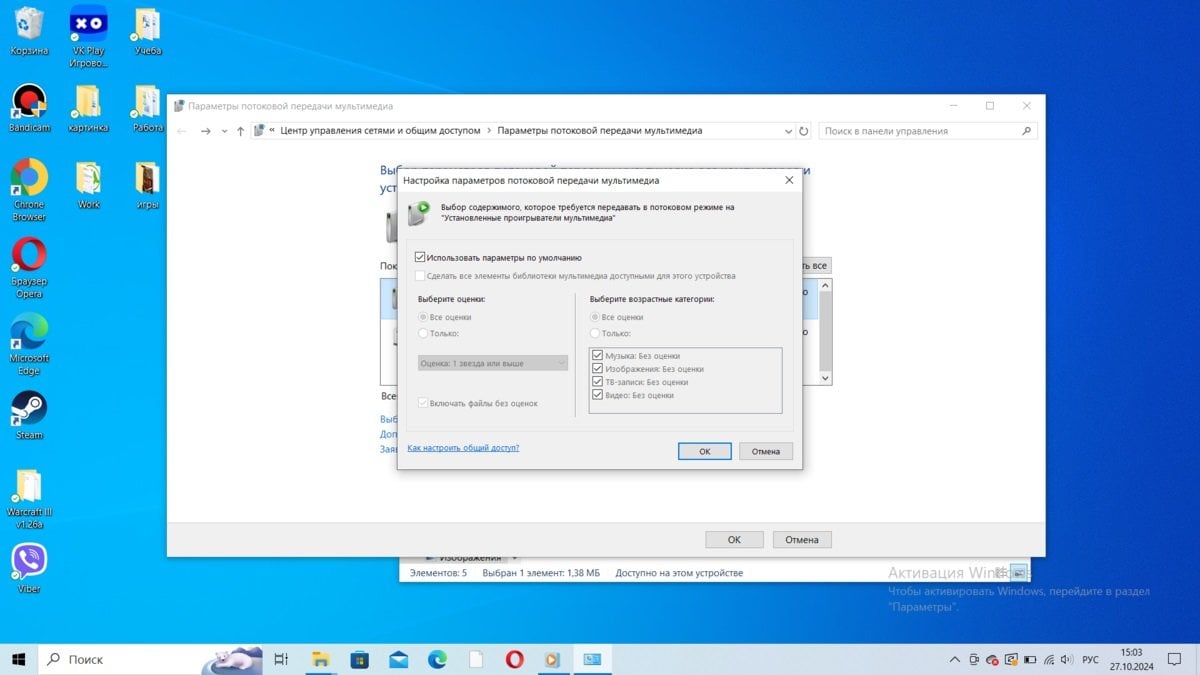Open Microsoft Store from the taskbar
Screen dimensions: 1200x675
pos(360,659)
